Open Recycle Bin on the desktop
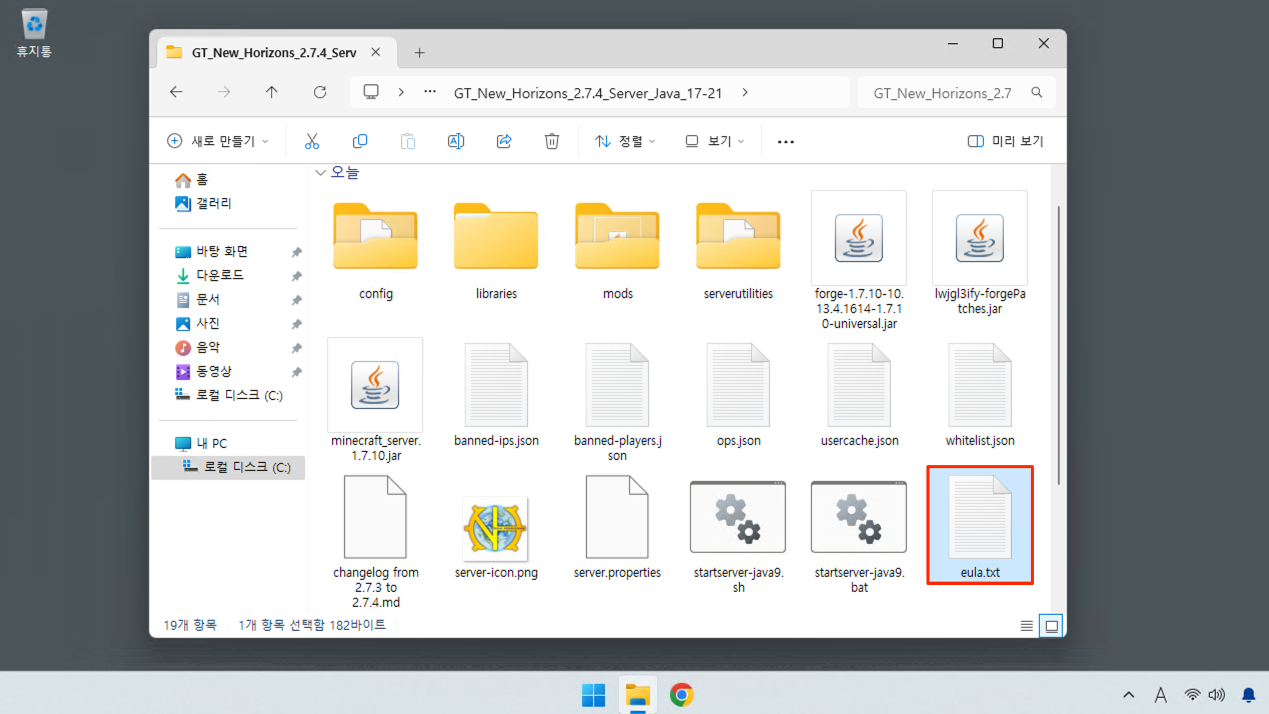 point(34,33)
